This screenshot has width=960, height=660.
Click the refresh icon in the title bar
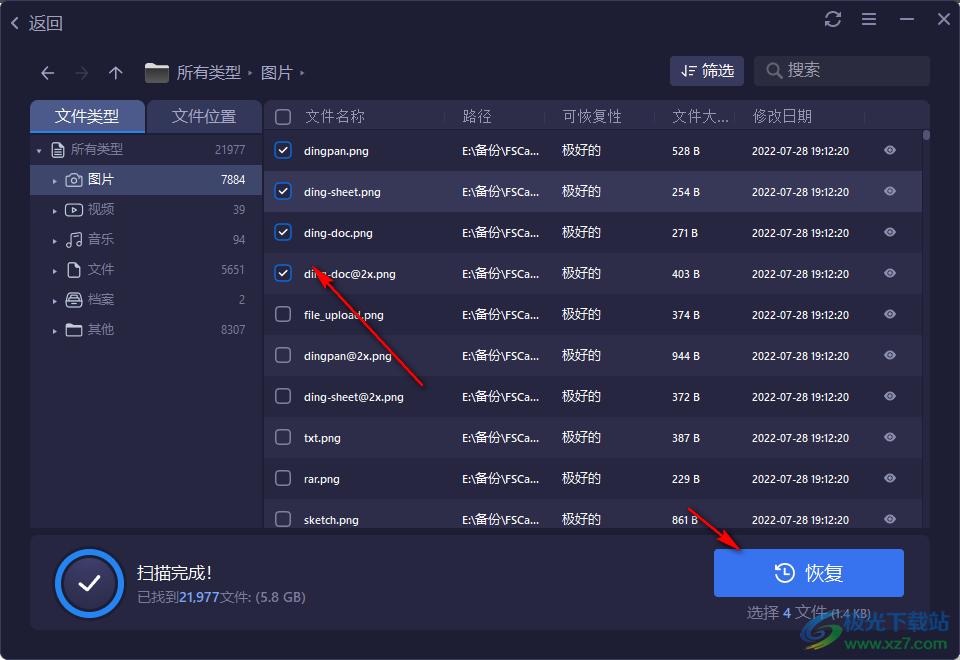click(x=833, y=18)
